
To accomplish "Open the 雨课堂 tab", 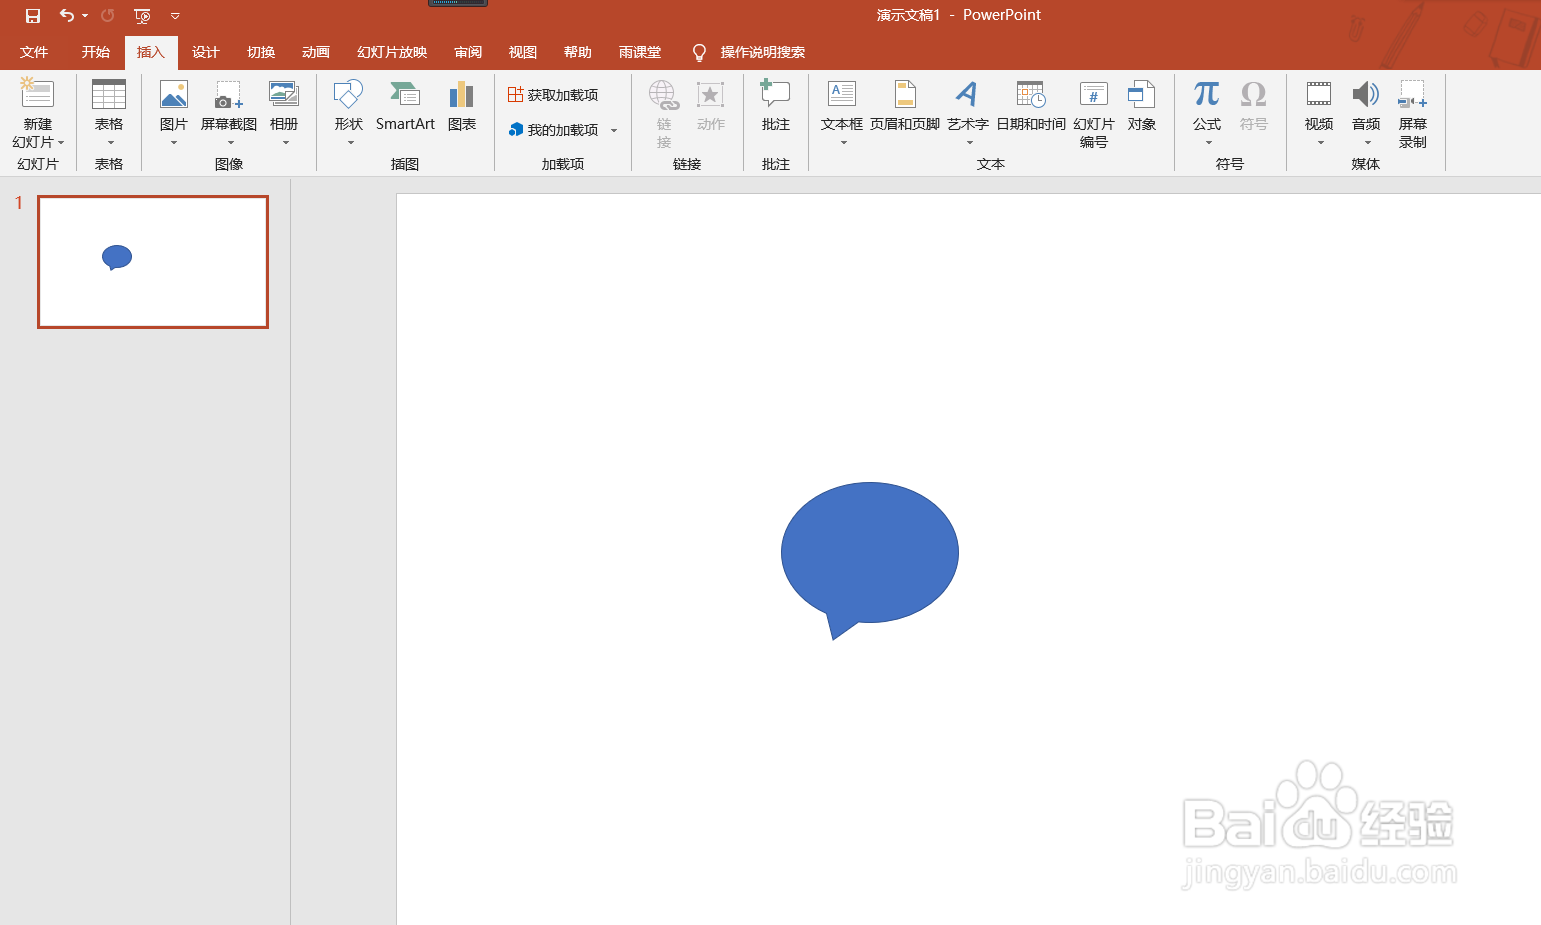I will click(640, 52).
